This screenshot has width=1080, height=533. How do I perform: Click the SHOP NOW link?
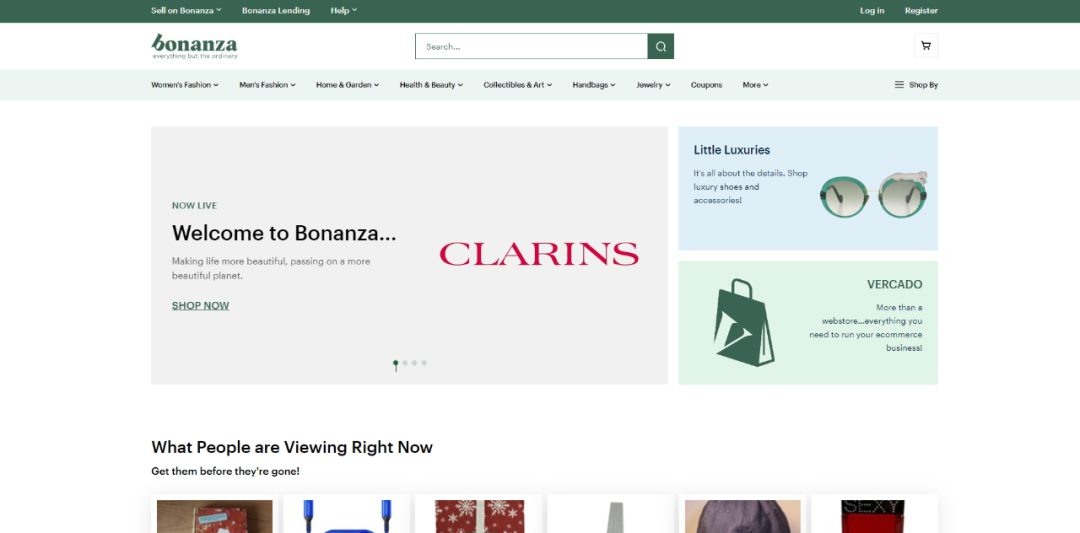tap(200, 306)
